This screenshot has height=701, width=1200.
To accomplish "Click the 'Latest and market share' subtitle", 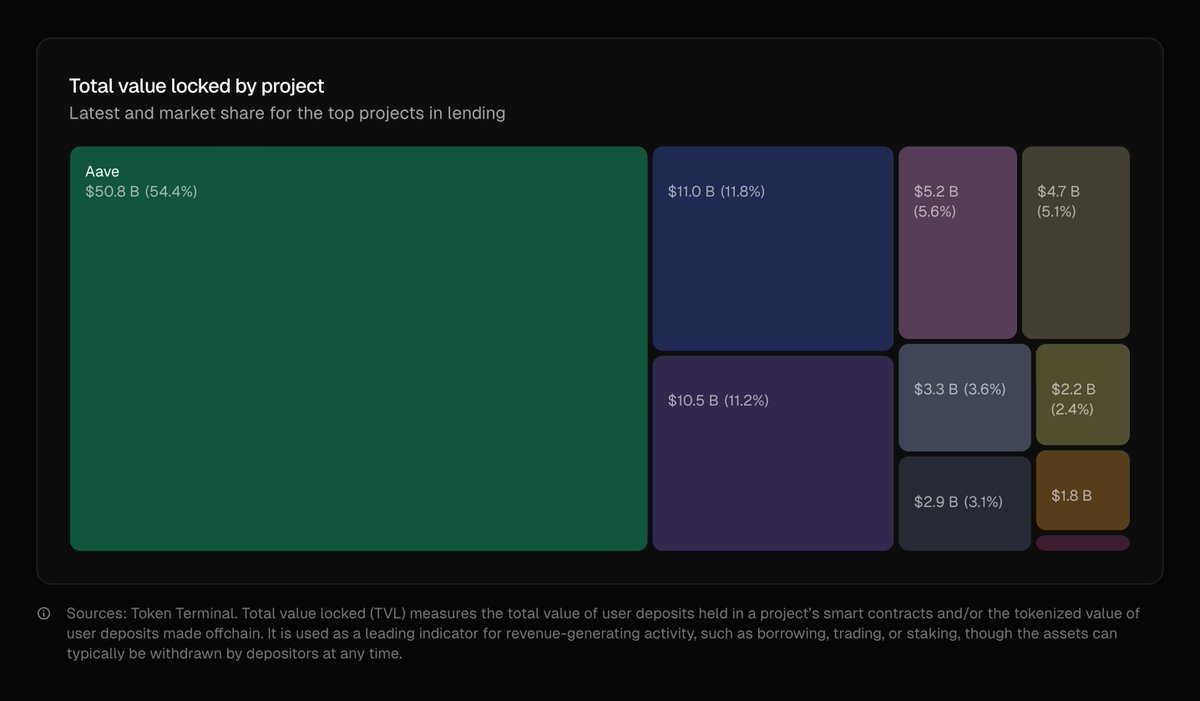I will 287,113.
